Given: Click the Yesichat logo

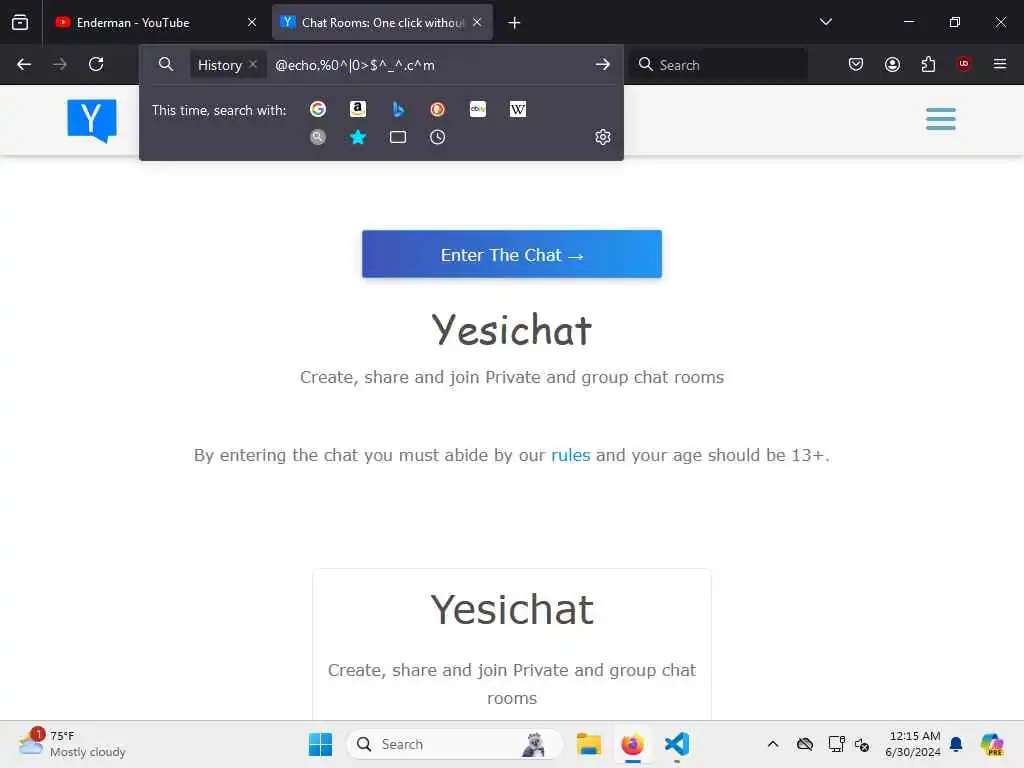Looking at the screenshot, I should (92, 120).
